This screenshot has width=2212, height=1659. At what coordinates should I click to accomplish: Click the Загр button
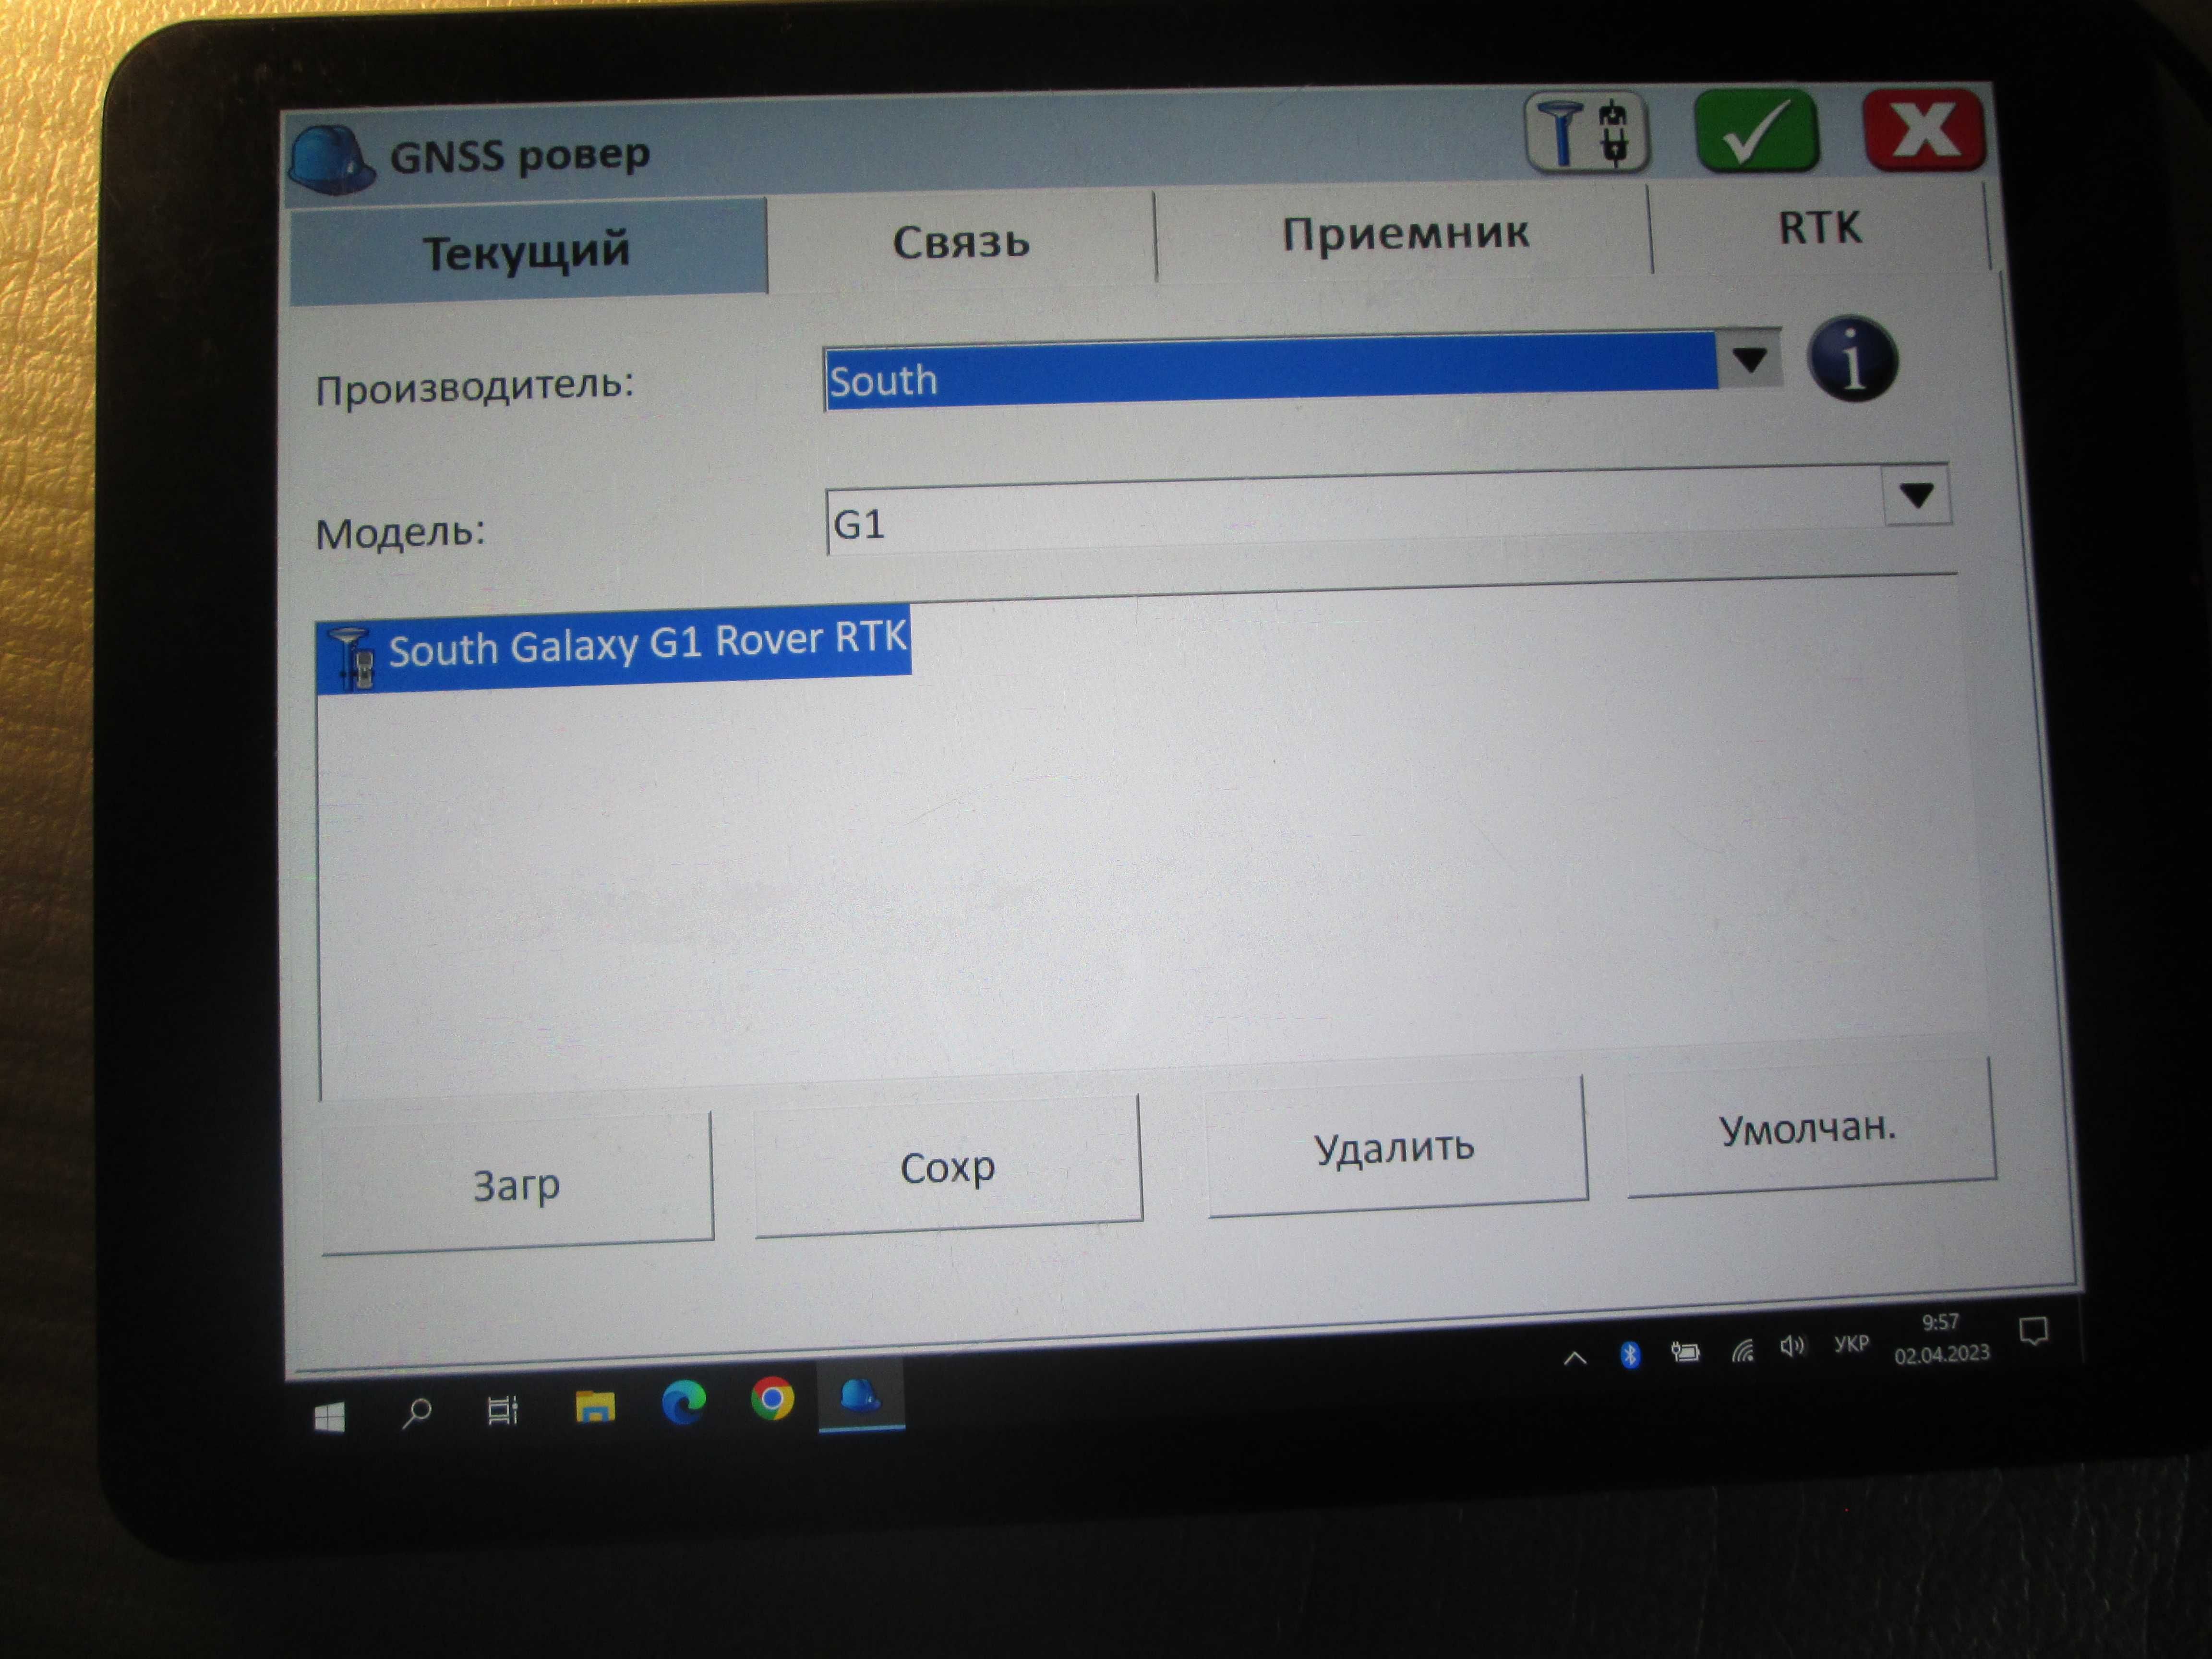517,1184
